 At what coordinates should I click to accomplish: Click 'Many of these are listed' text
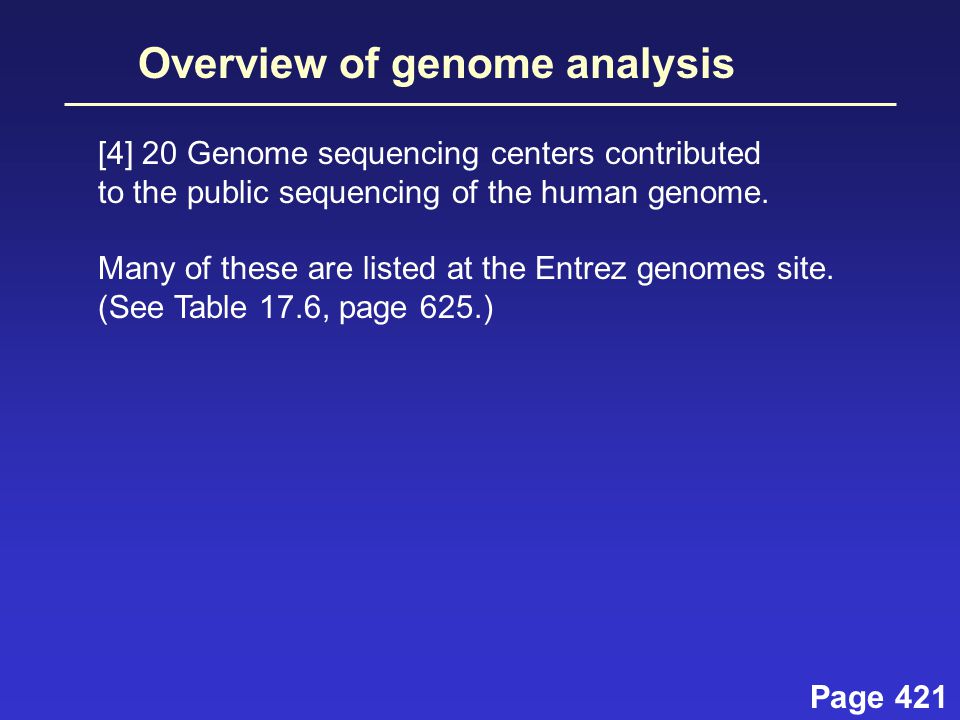click(267, 269)
